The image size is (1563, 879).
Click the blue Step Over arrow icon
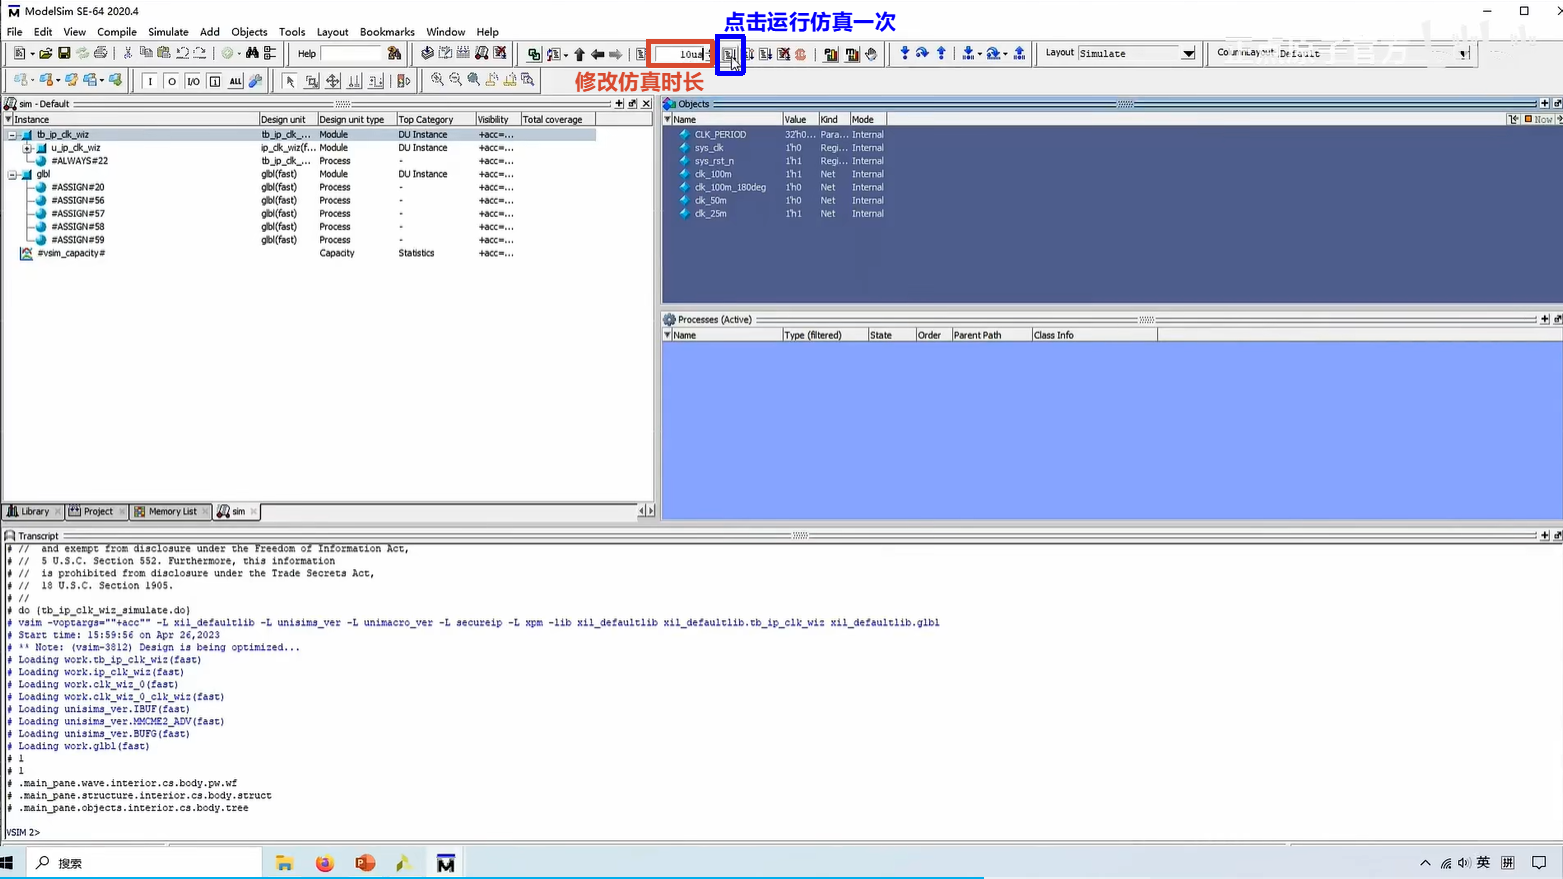click(x=922, y=53)
